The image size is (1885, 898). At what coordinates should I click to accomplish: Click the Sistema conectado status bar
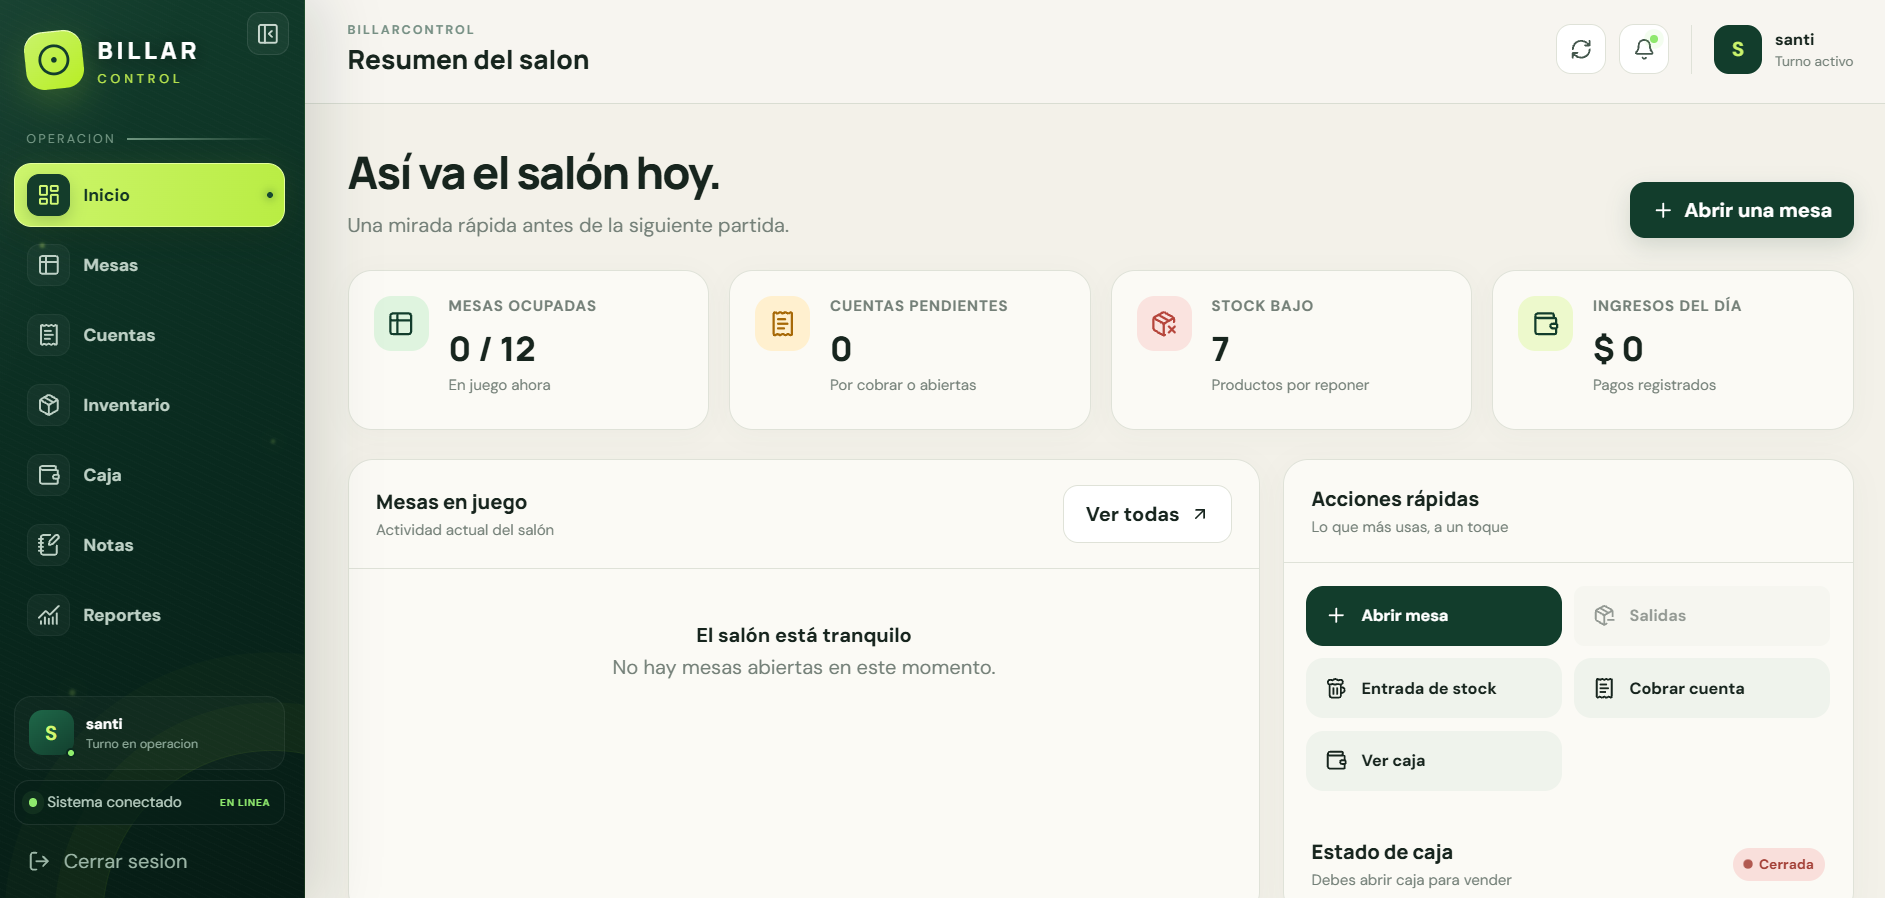tap(149, 802)
